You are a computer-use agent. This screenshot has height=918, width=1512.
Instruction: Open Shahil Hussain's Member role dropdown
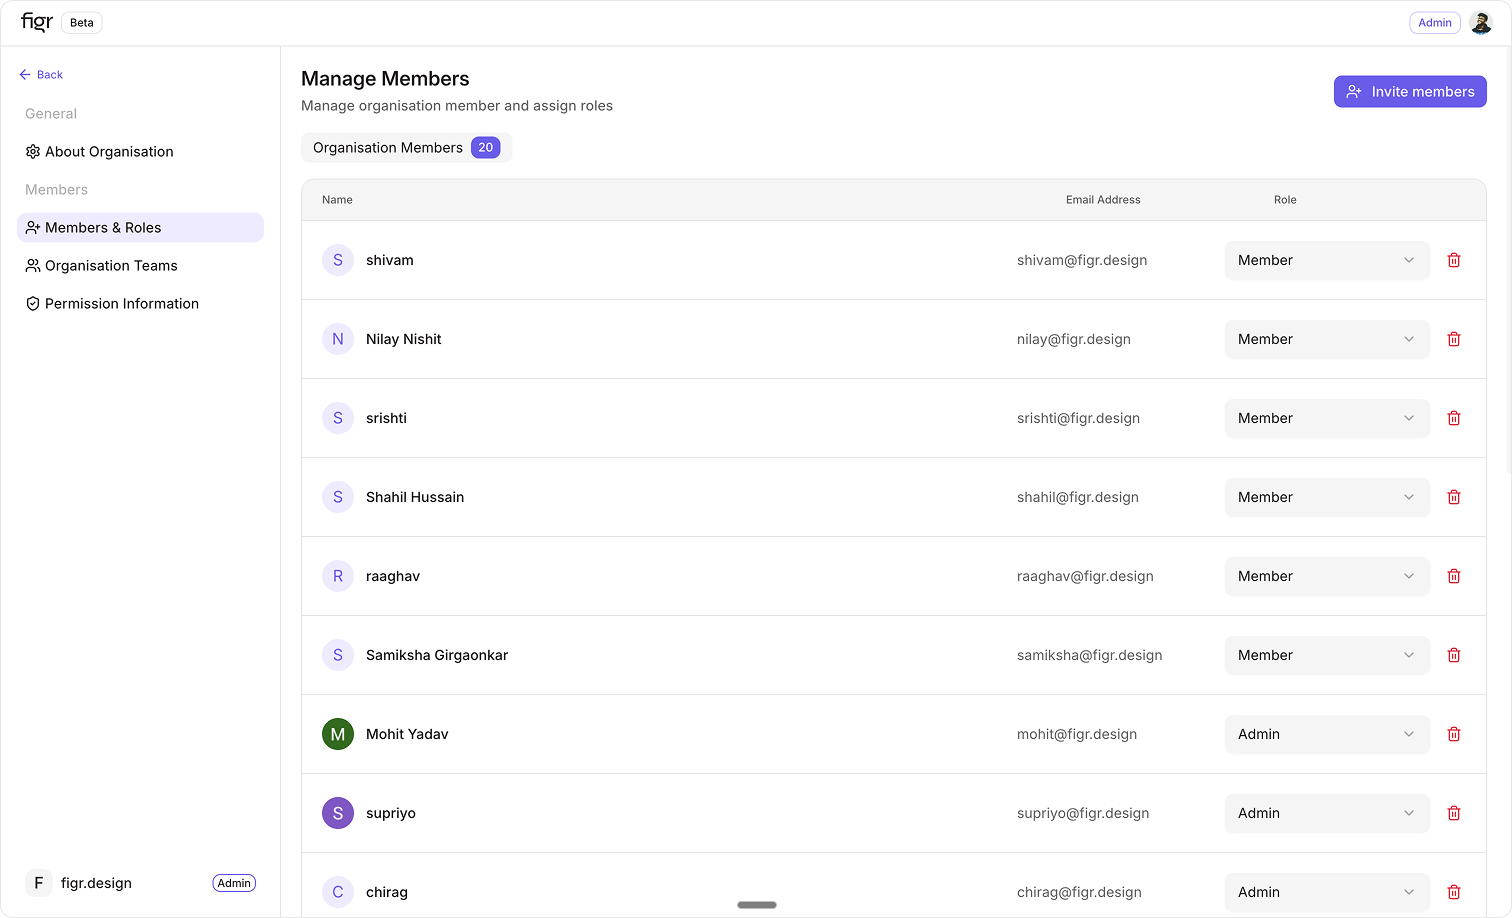click(1327, 497)
